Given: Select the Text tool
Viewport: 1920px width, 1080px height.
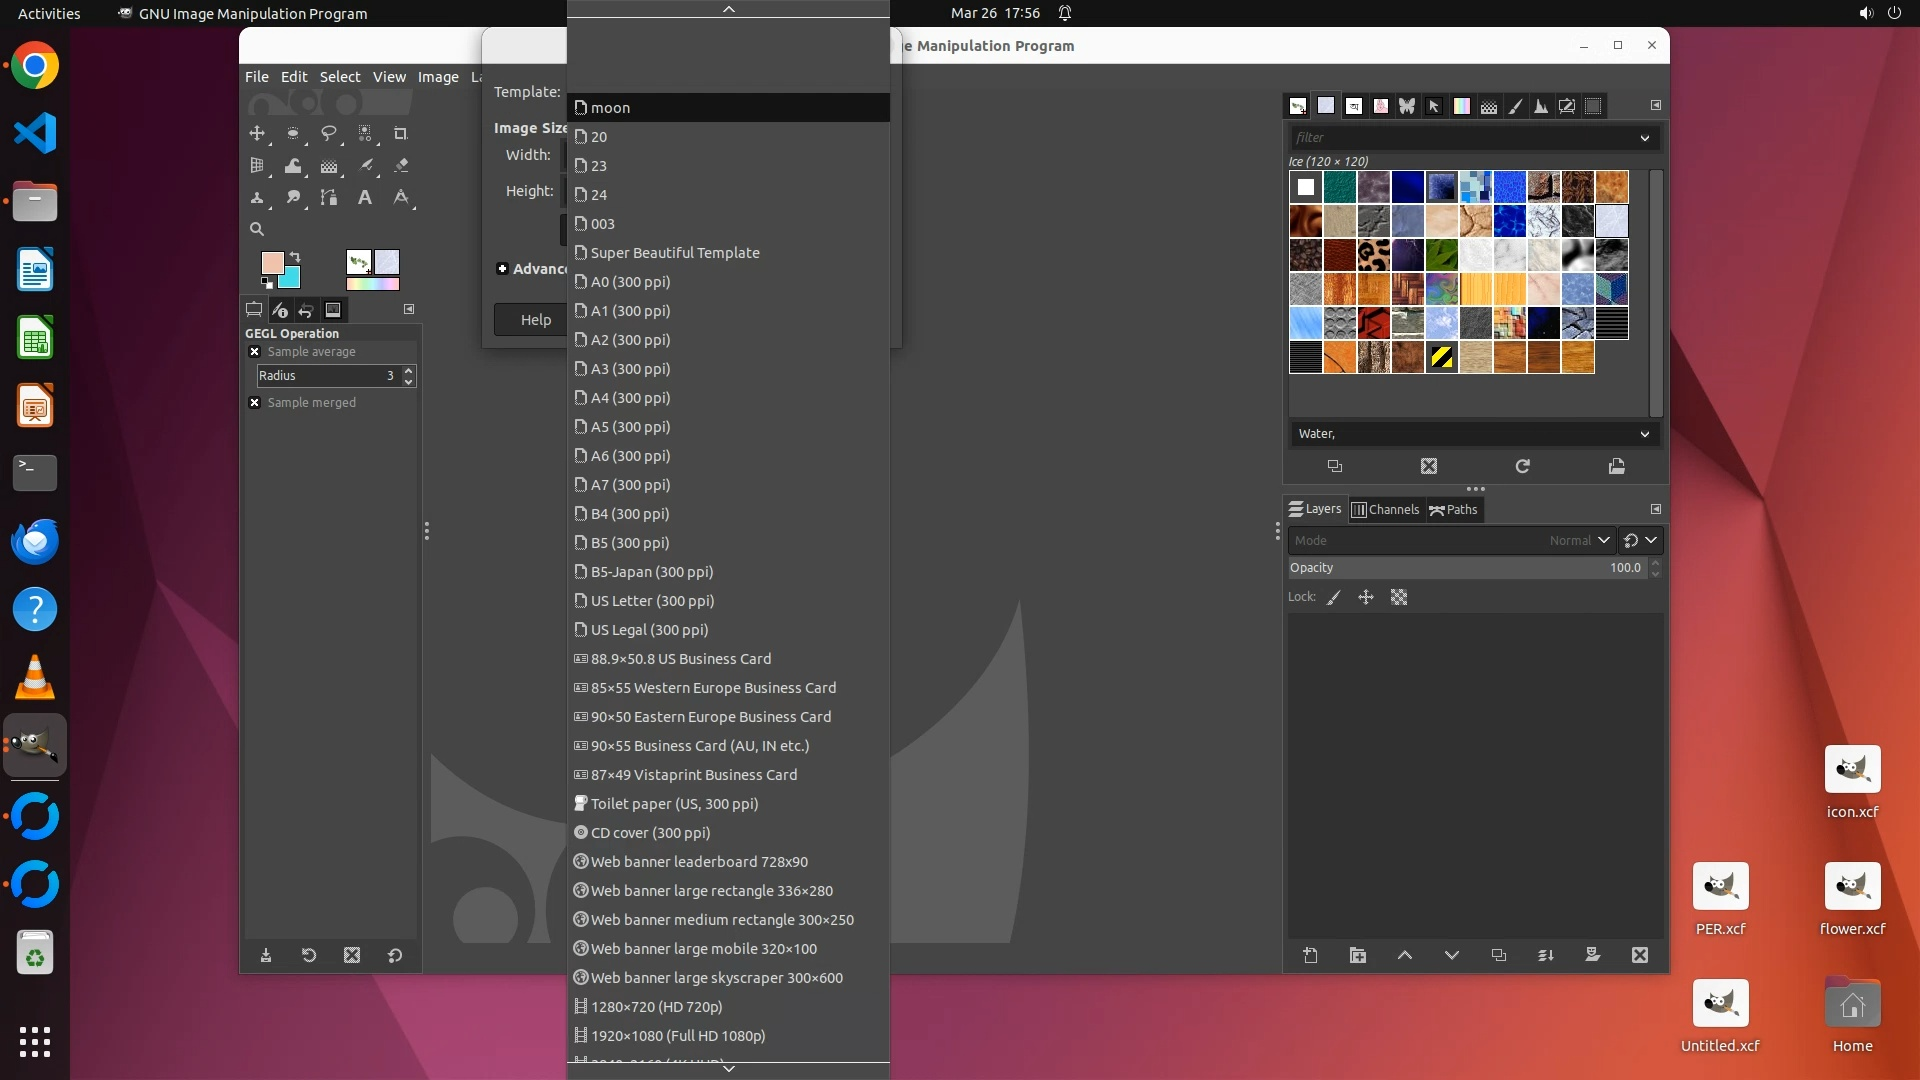Looking at the screenshot, I should pyautogui.click(x=365, y=198).
